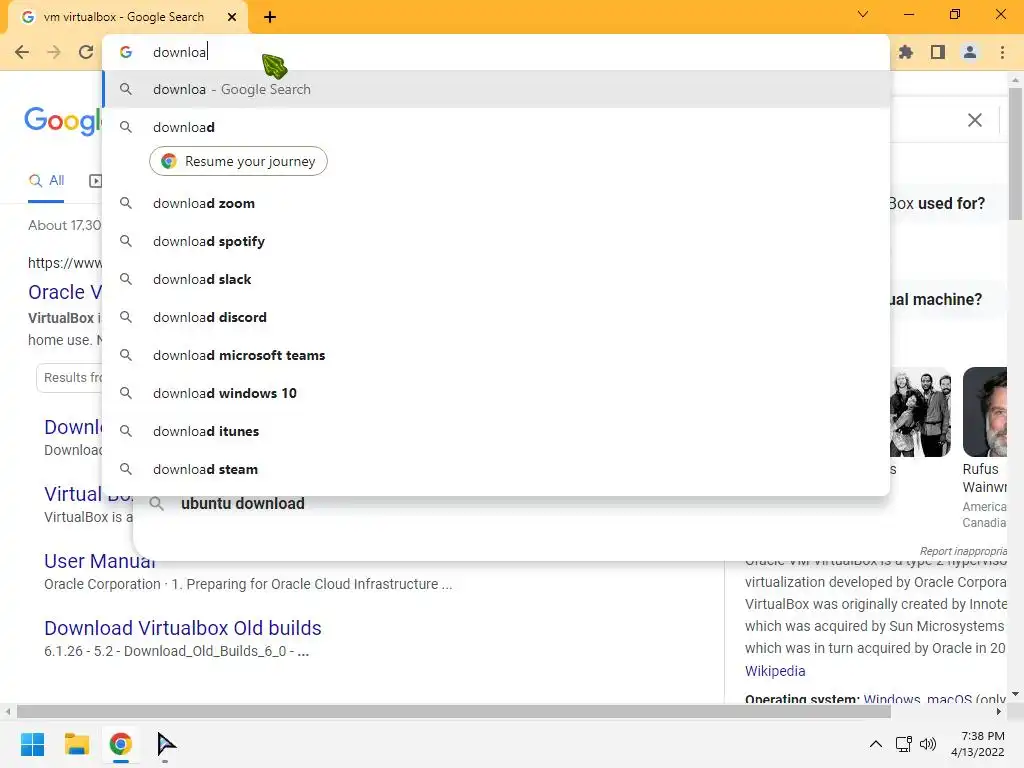The height and width of the screenshot is (768, 1024).
Task: Choose the 'download discord' suggestion
Action: (x=496, y=317)
